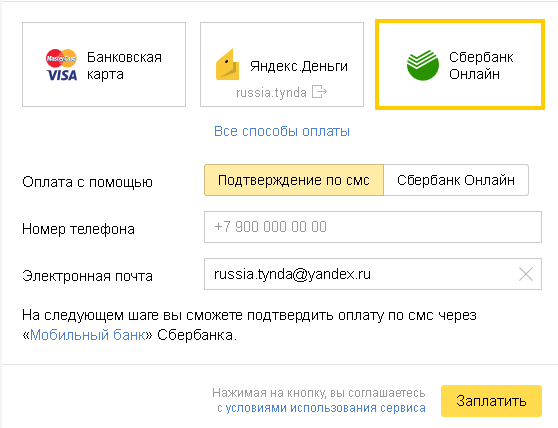Open the Мобильный банк link

(x=88, y=335)
